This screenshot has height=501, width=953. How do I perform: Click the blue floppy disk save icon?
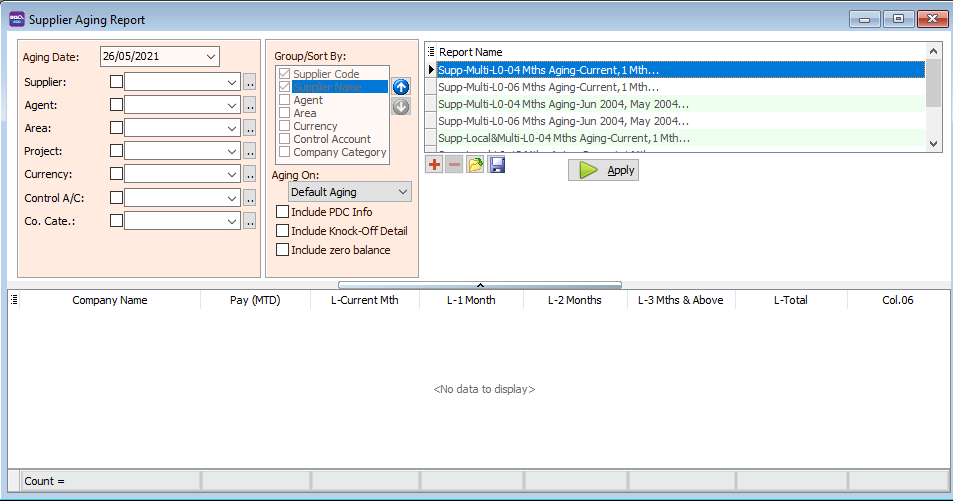coord(496,164)
